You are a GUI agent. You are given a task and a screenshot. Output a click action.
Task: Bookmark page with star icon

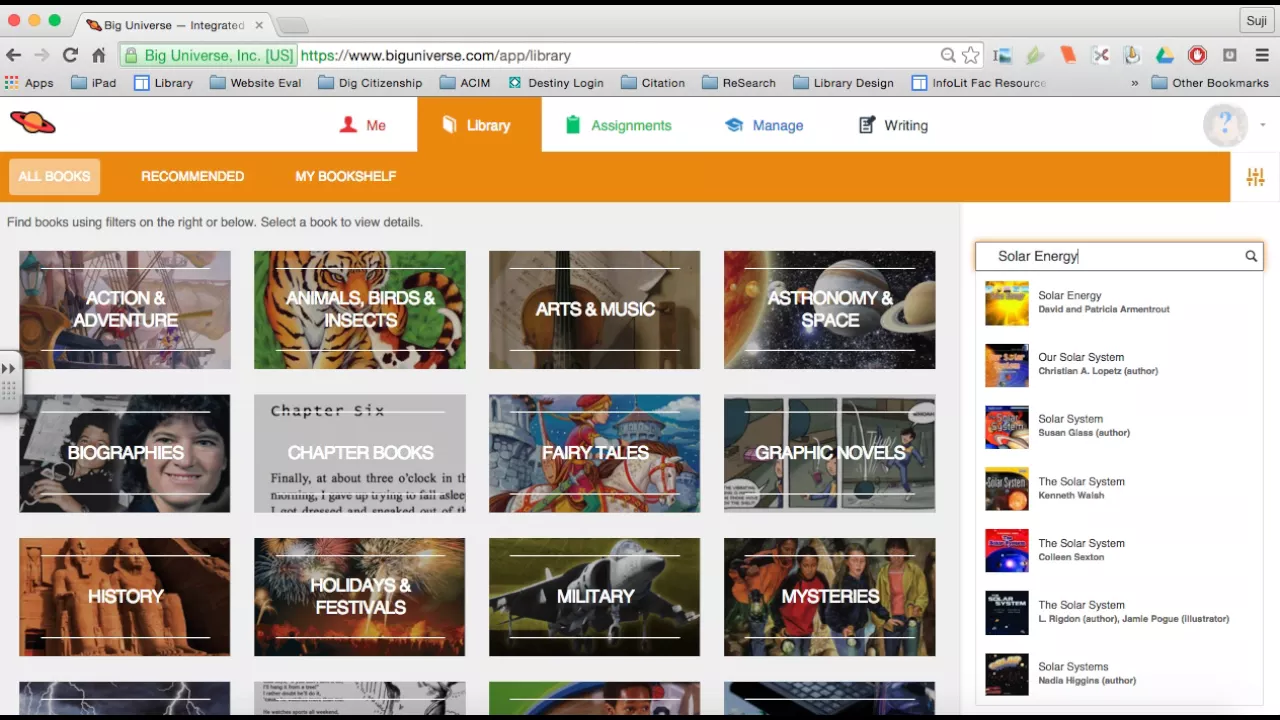pyautogui.click(x=970, y=56)
